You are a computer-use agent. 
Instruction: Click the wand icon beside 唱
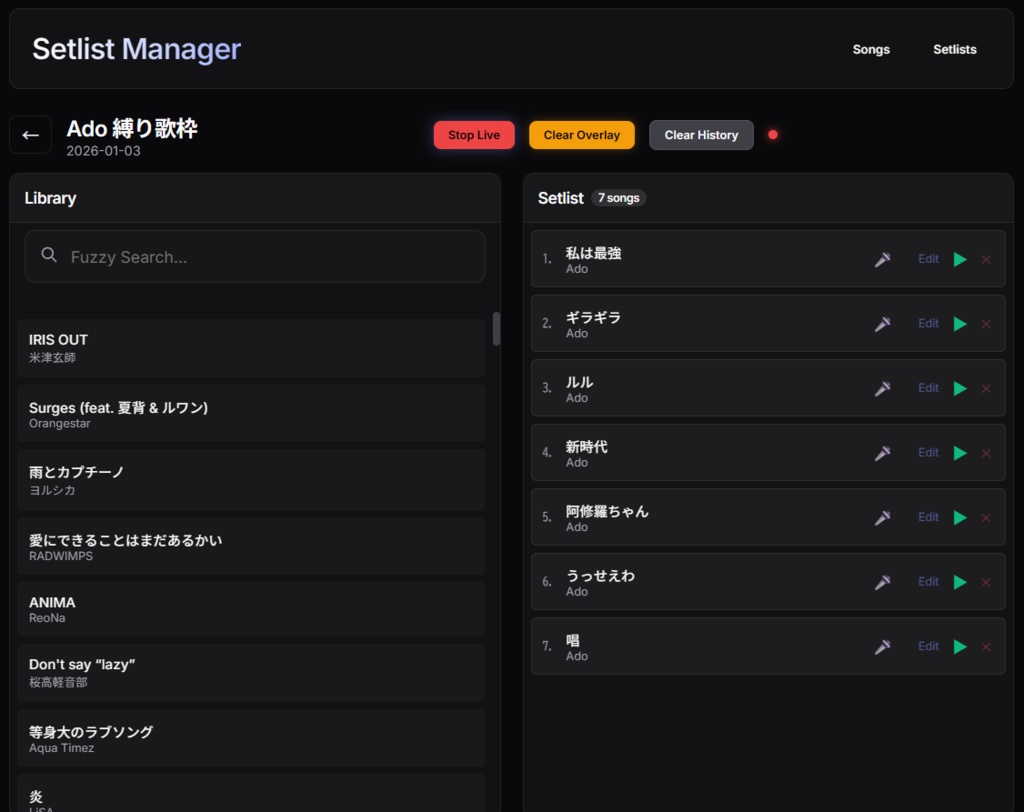883,646
